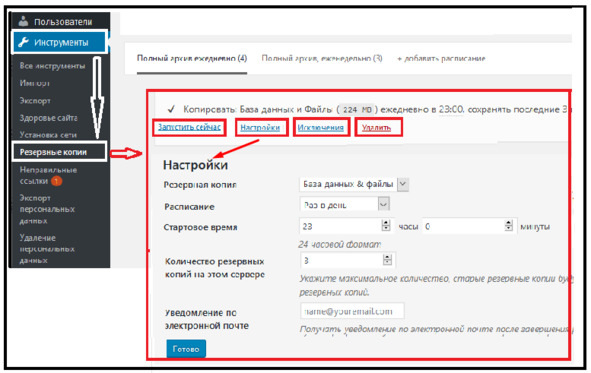Viewport: 591px width, 373px height.
Task: Click the minutes spinner arrows
Action: click(x=508, y=226)
